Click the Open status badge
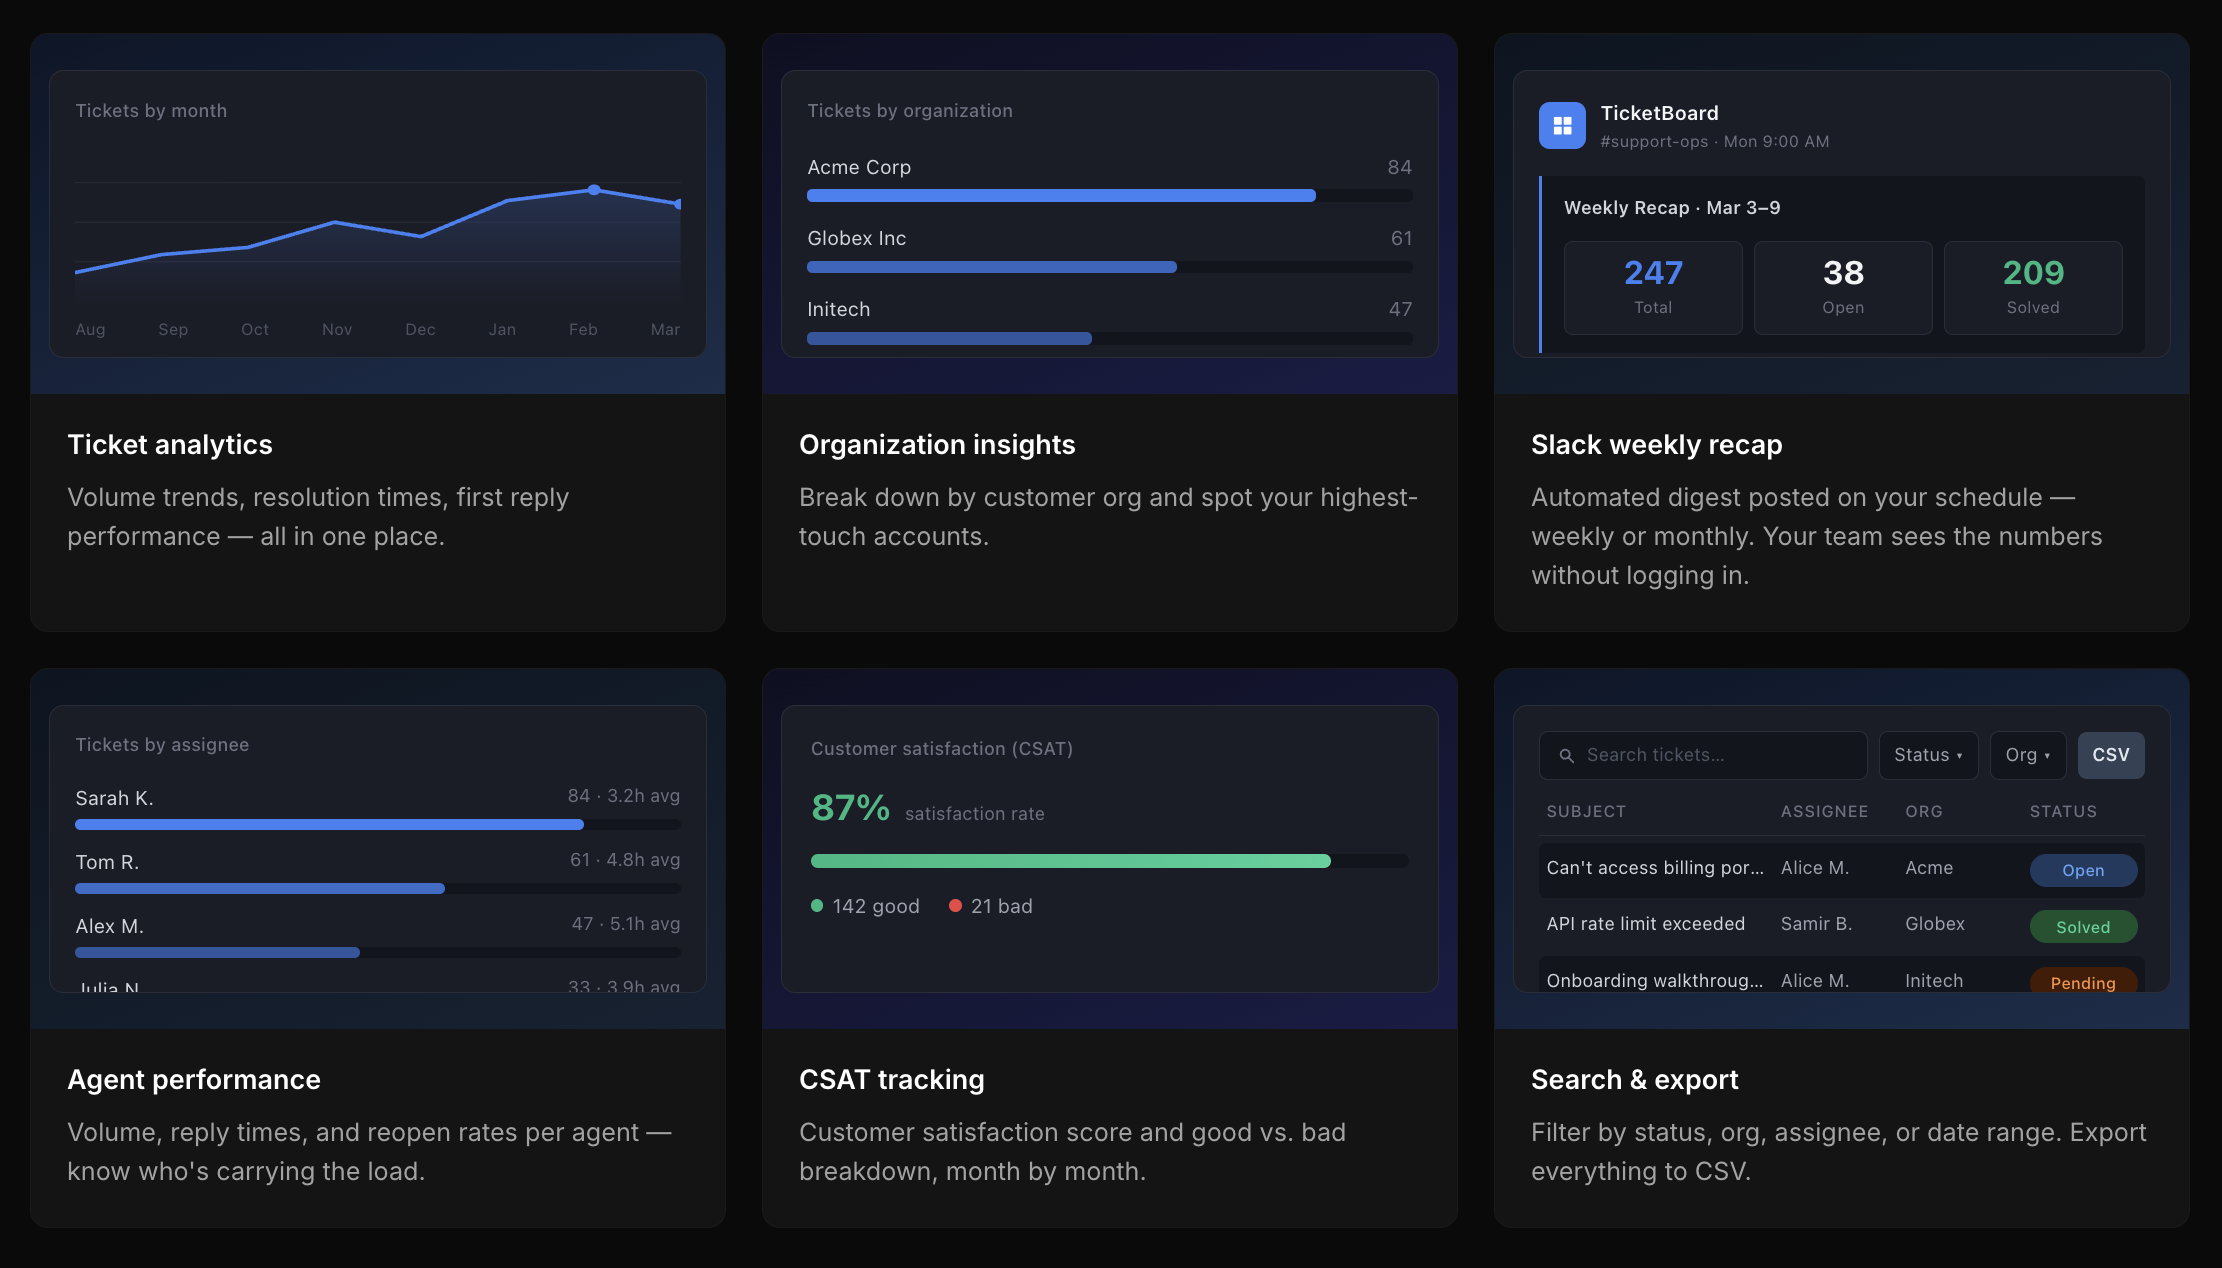2222x1268 pixels. click(x=2082, y=870)
